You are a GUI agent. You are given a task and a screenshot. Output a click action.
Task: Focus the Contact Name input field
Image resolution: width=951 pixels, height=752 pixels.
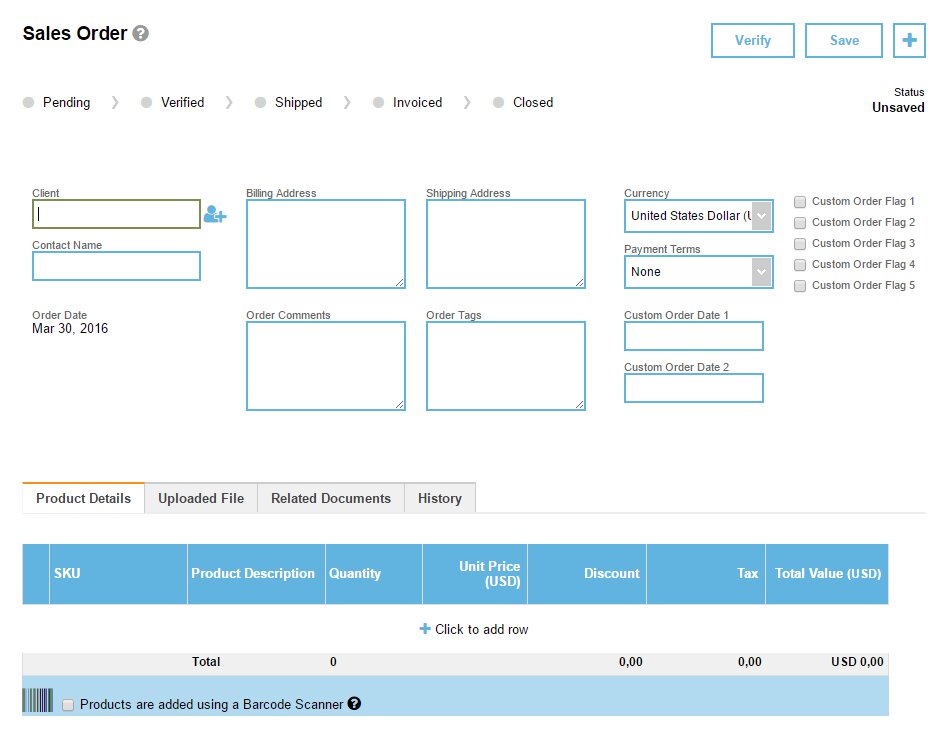click(x=116, y=266)
